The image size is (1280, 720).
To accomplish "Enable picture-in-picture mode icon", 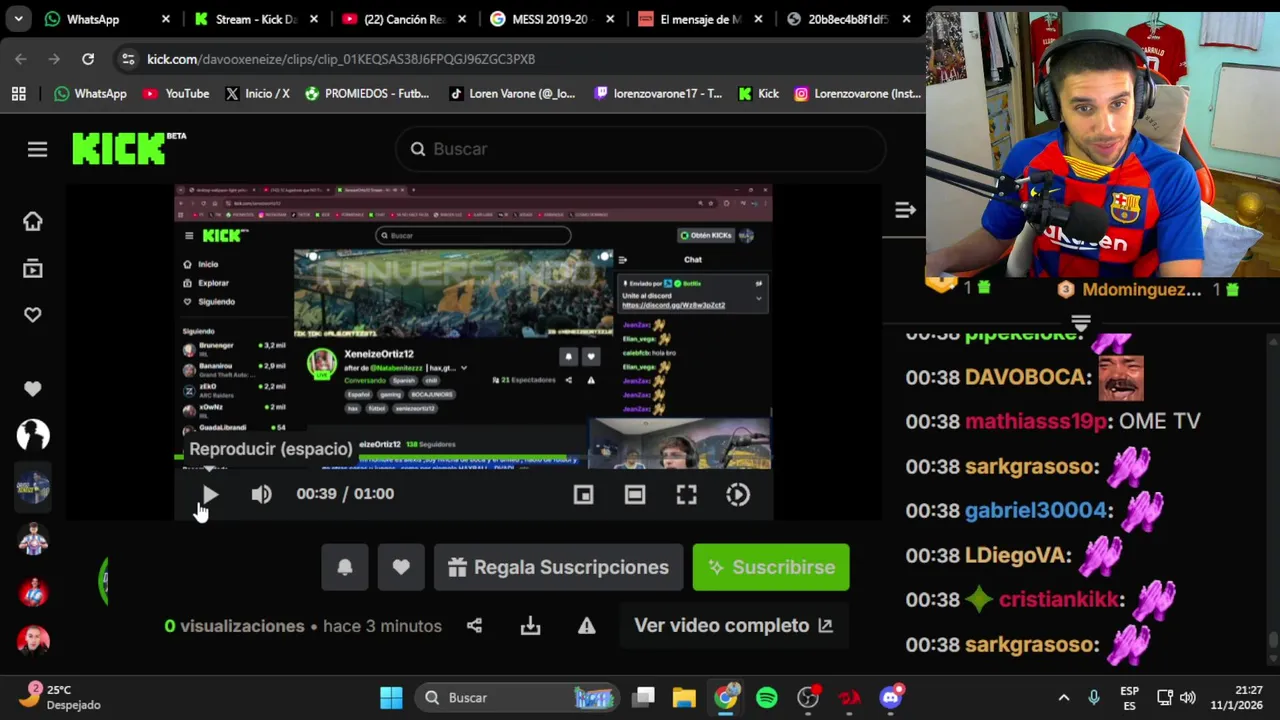I will (x=583, y=494).
